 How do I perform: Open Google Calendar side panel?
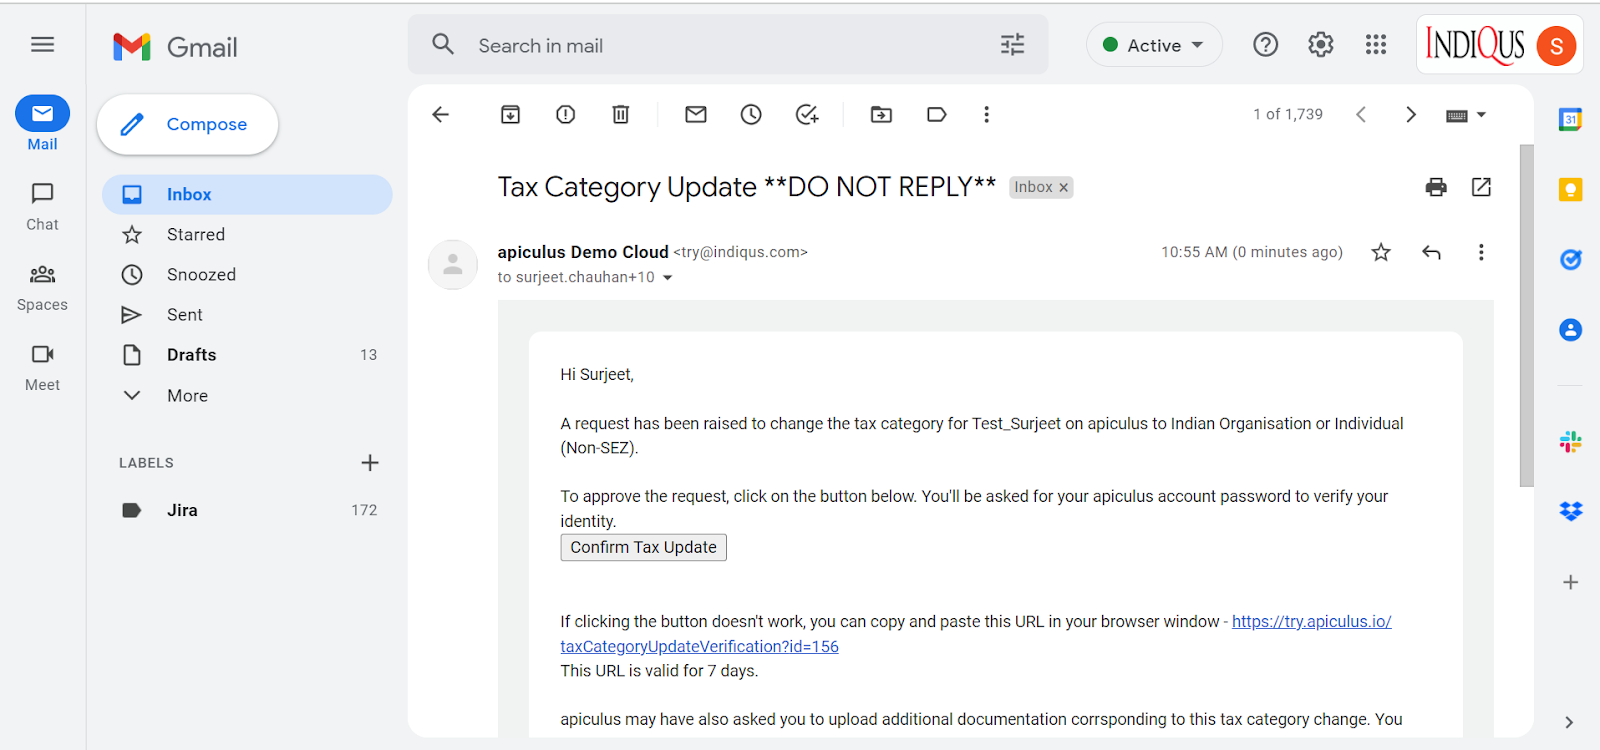click(1570, 120)
